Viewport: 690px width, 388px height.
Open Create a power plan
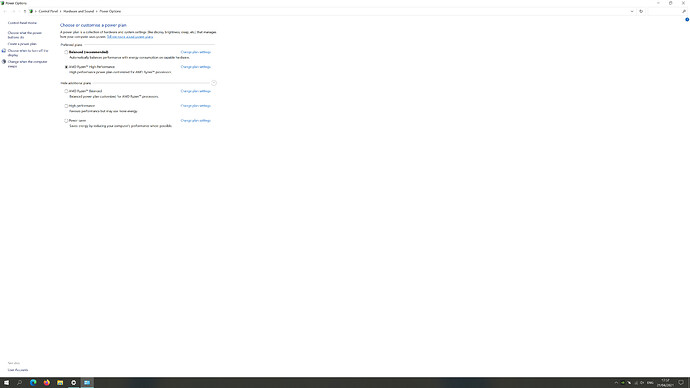click(22, 44)
